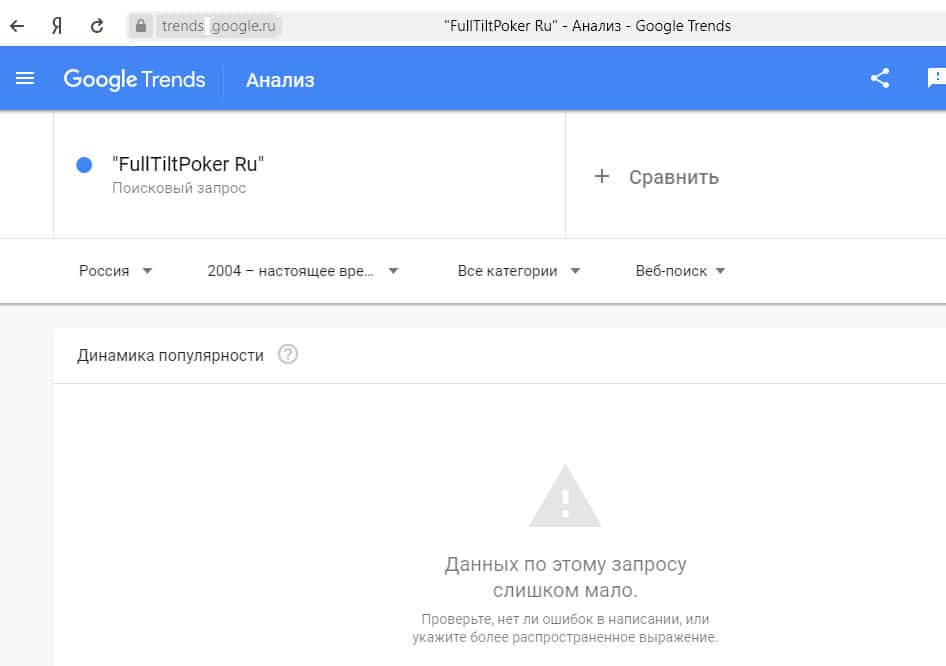946x666 pixels.
Task: Click the blue dot color marker
Action: [x=84, y=165]
